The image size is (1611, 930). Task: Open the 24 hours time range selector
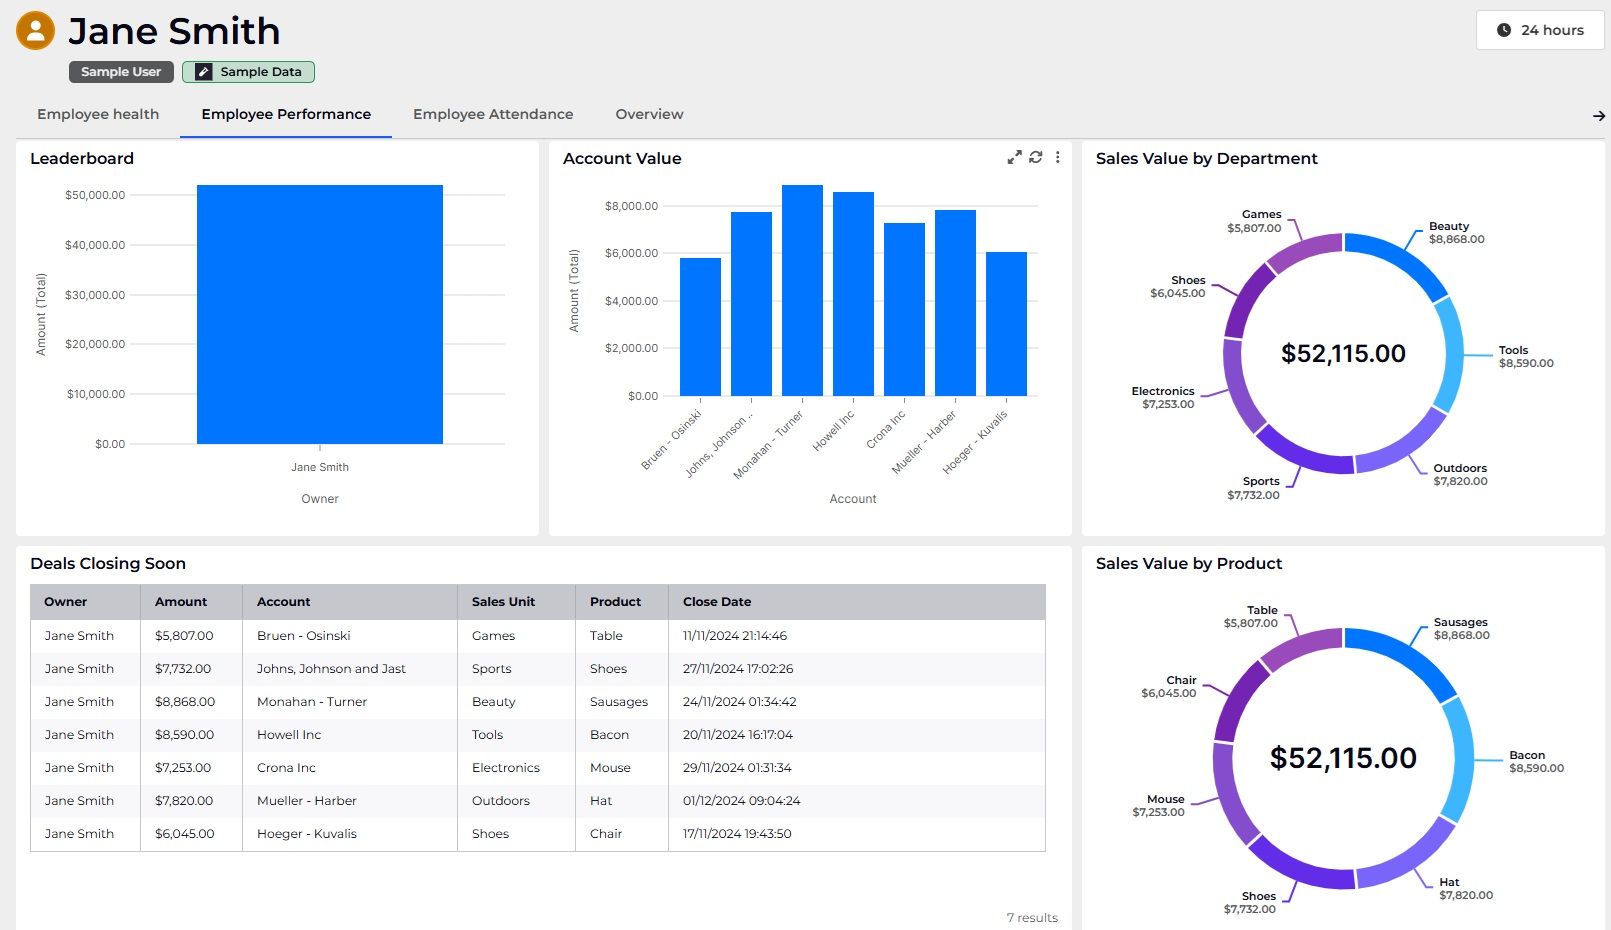point(1540,30)
